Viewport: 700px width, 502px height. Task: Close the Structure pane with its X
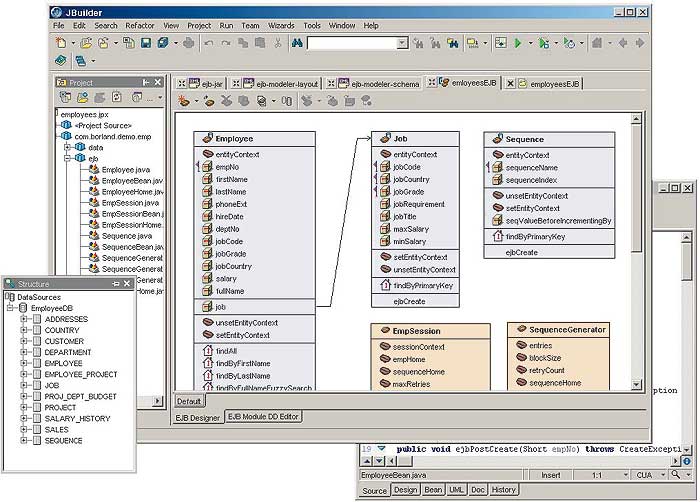(127, 284)
